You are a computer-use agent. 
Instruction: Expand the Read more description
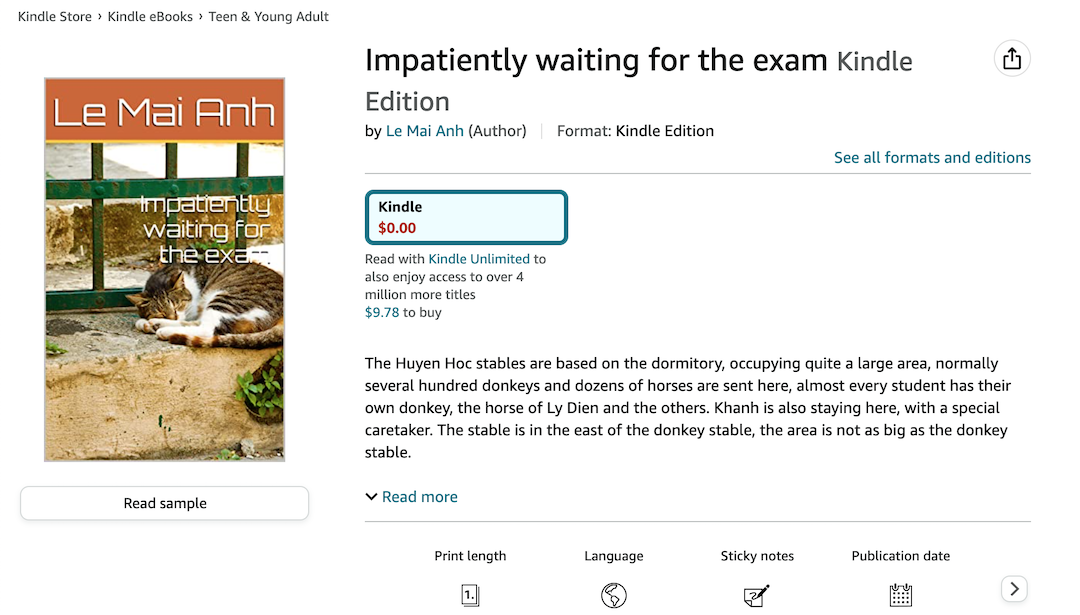coord(411,496)
